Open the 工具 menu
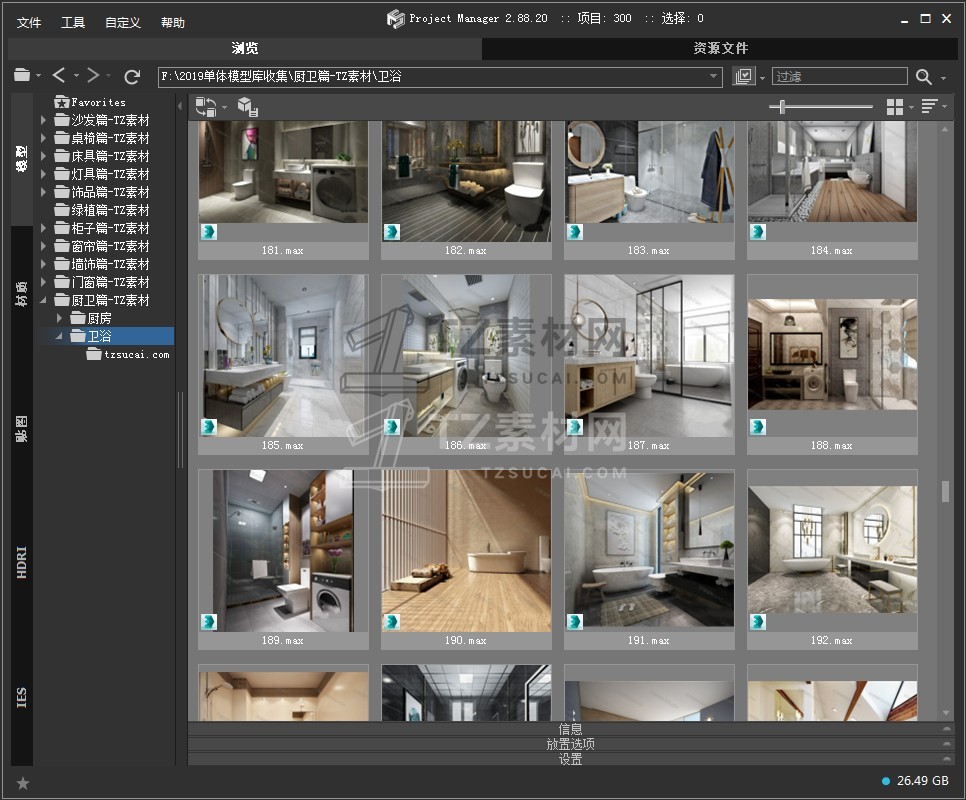This screenshot has height=800, width=966. click(x=73, y=22)
